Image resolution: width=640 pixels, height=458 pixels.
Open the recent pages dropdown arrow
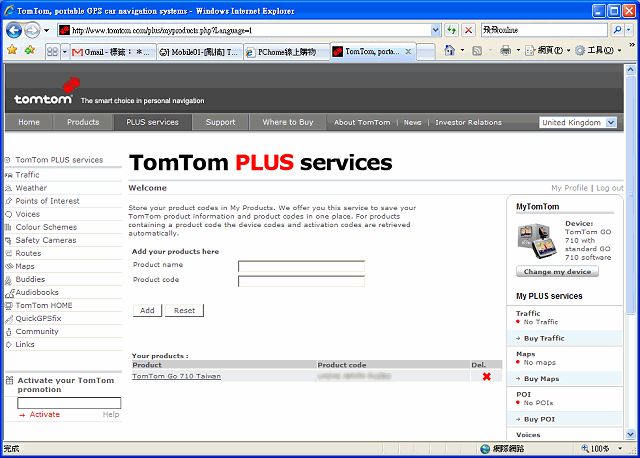[x=47, y=30]
